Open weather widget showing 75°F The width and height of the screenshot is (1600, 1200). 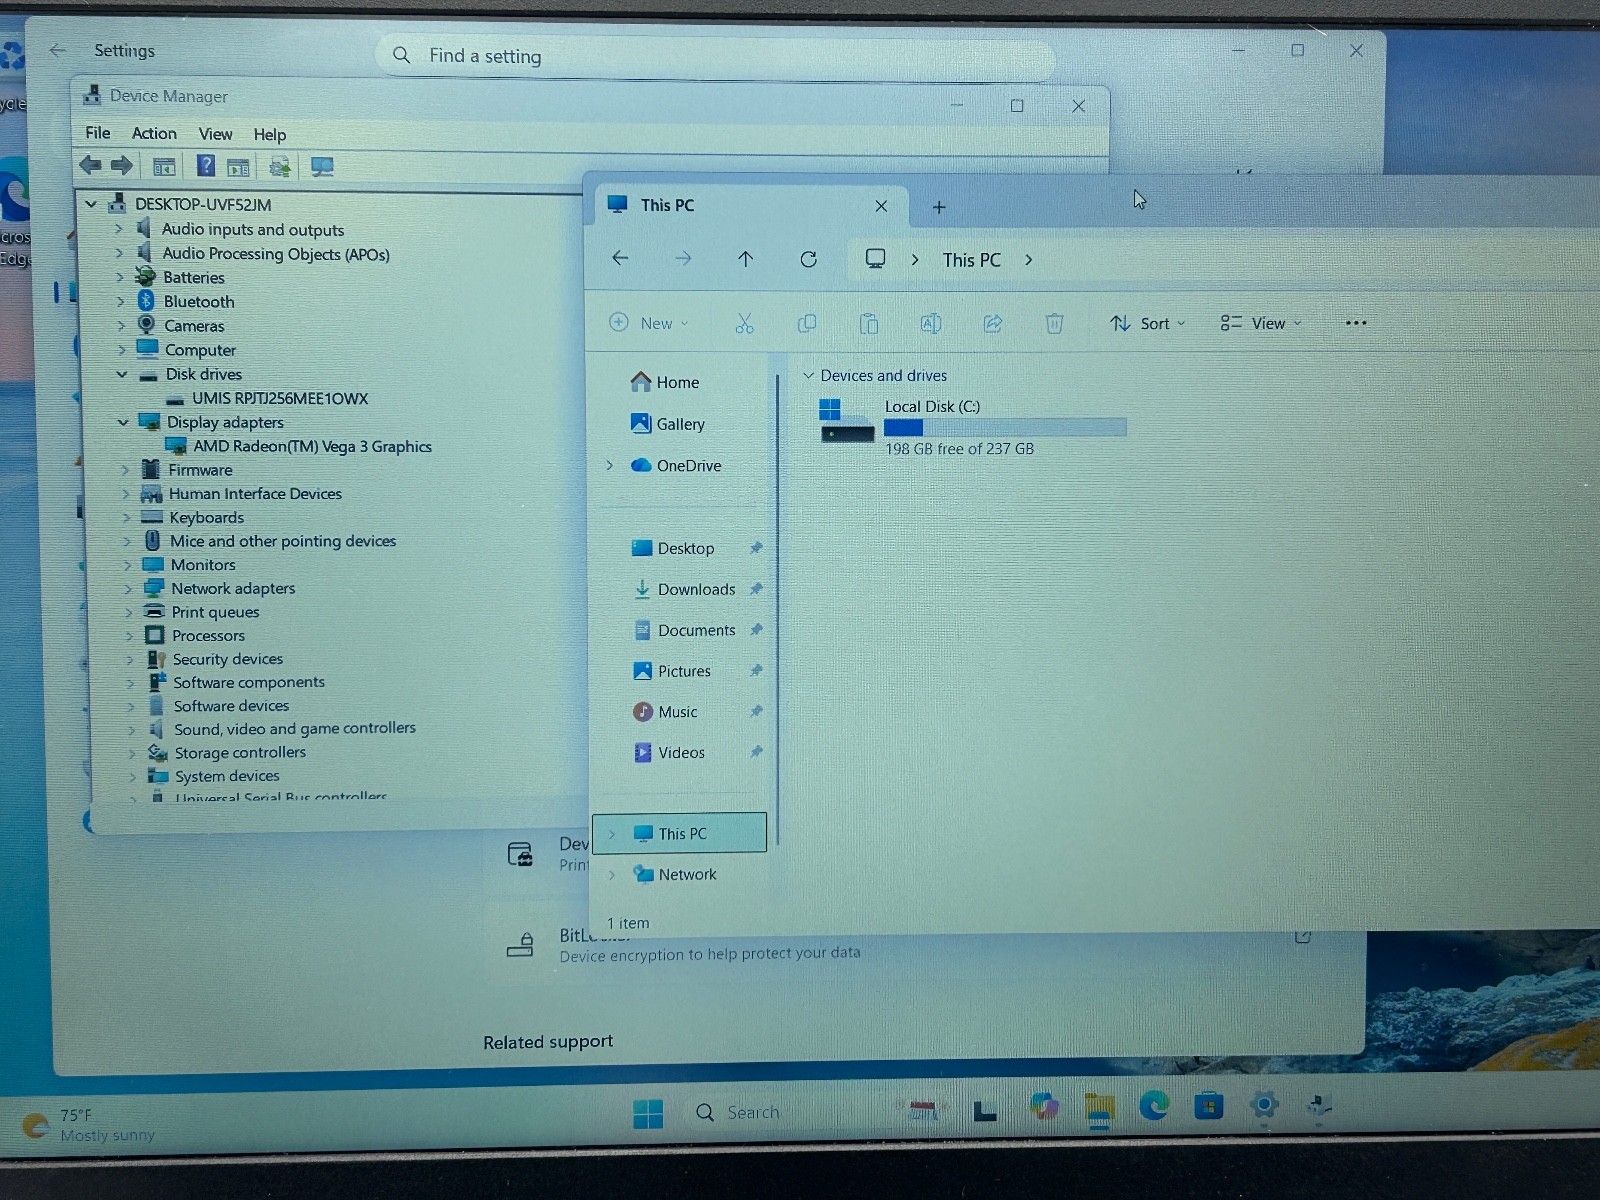(88, 1125)
